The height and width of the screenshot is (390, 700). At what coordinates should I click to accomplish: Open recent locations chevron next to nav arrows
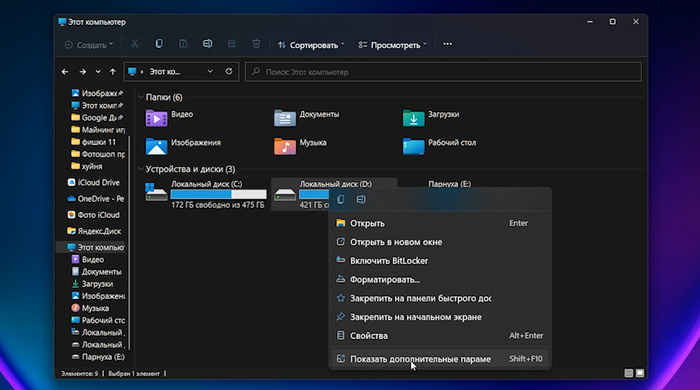tap(98, 71)
